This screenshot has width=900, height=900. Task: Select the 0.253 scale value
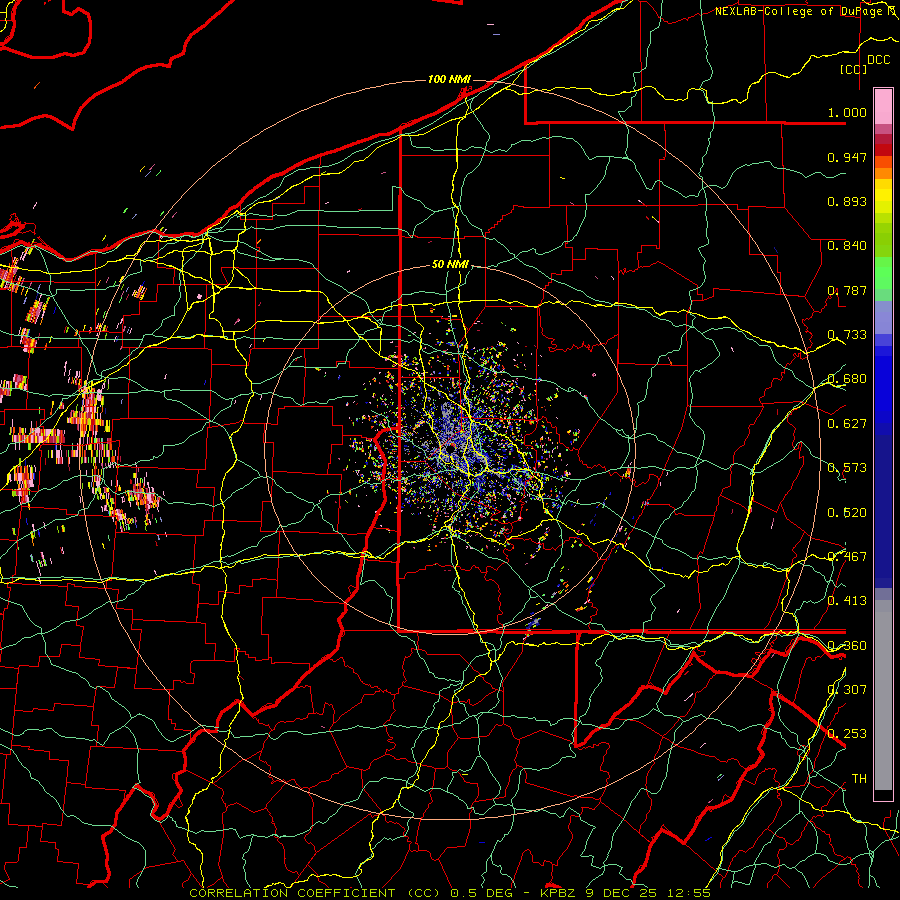click(847, 734)
